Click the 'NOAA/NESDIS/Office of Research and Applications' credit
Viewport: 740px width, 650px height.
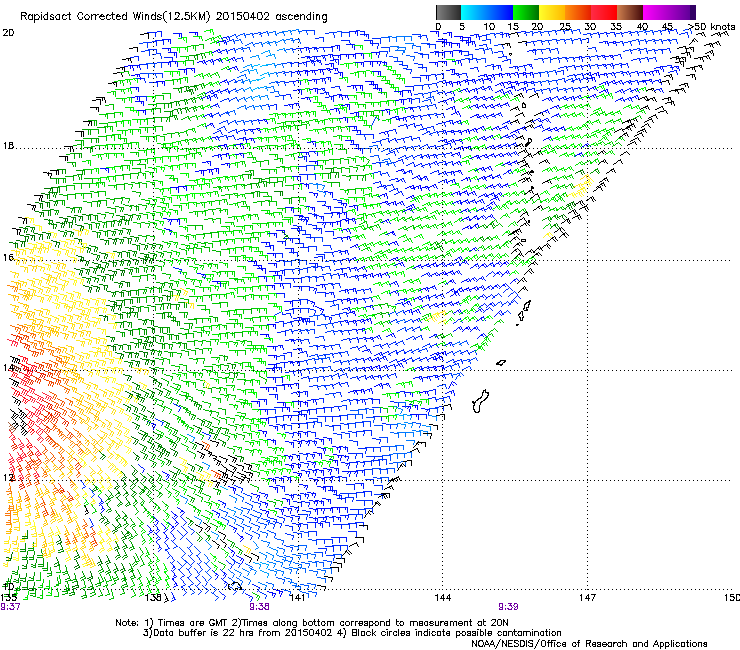pos(589,644)
